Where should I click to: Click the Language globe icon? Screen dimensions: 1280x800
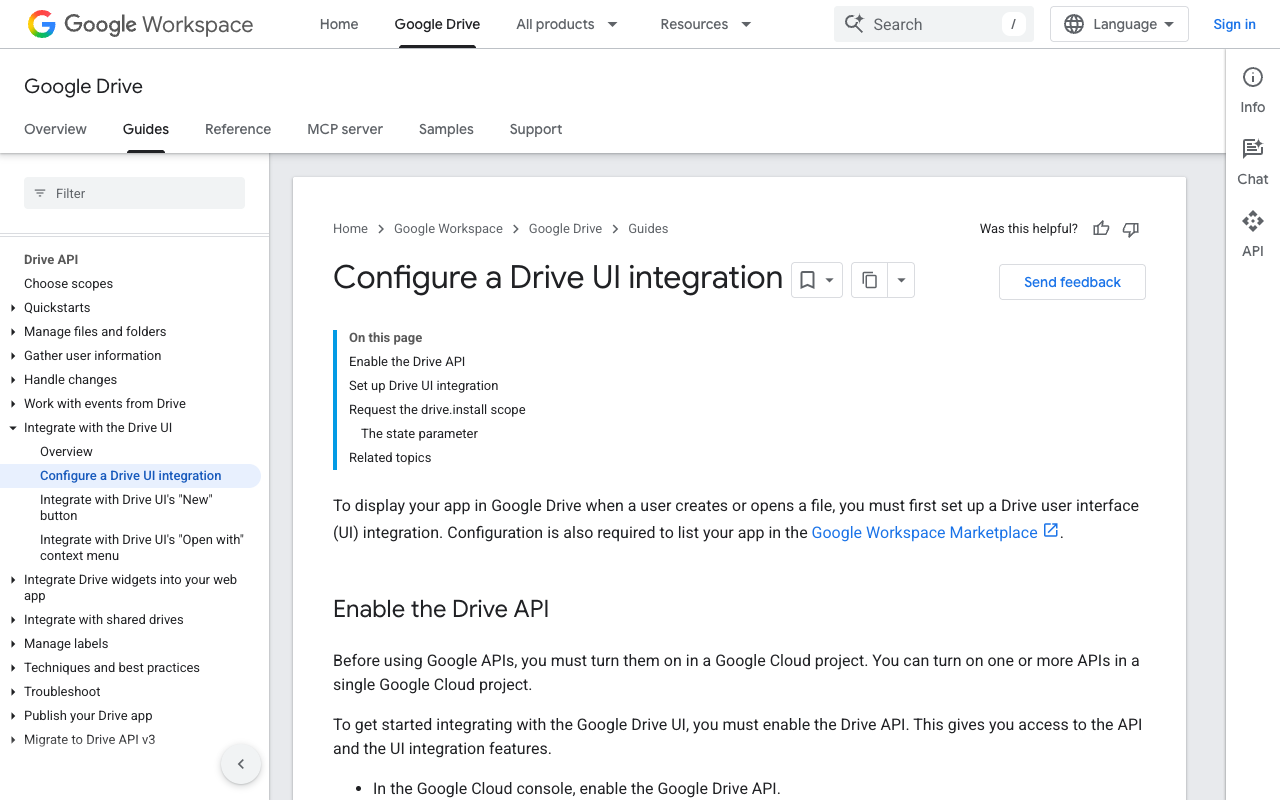1074,24
